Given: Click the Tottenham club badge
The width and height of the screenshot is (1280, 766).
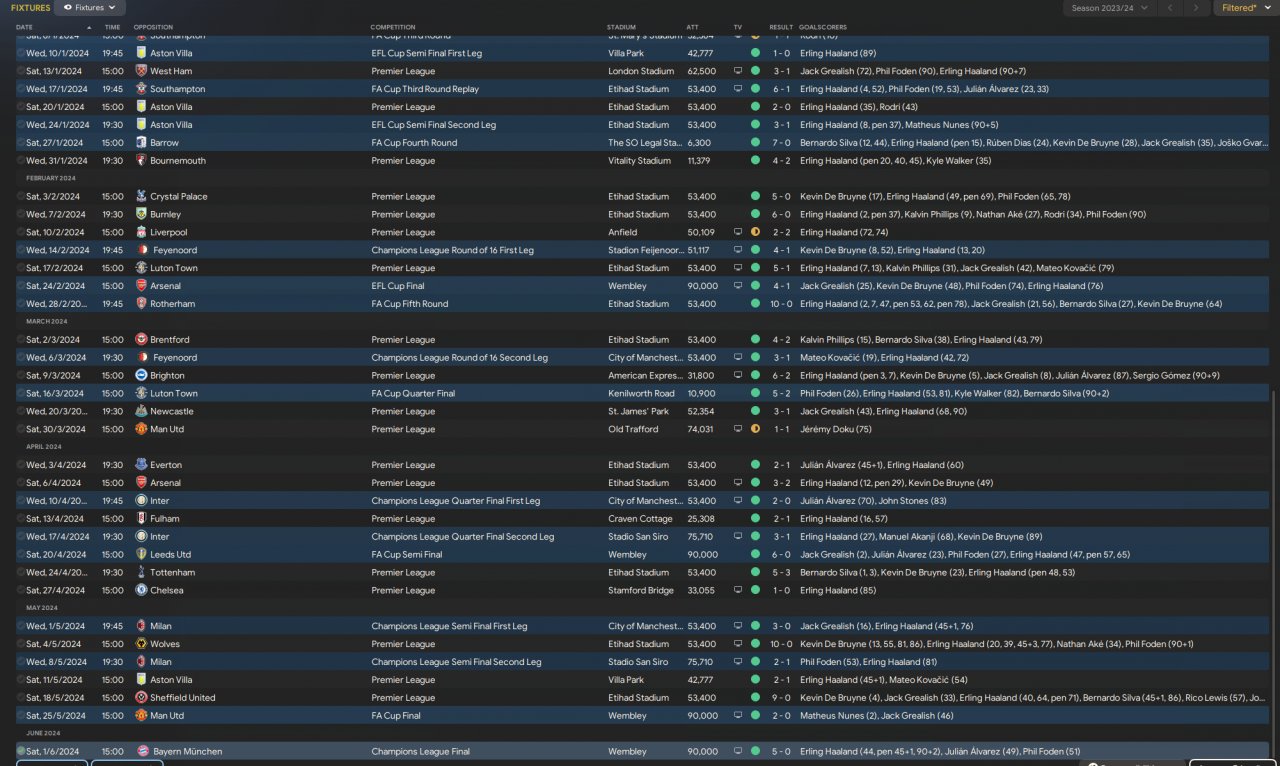Looking at the screenshot, I should click(141, 573).
